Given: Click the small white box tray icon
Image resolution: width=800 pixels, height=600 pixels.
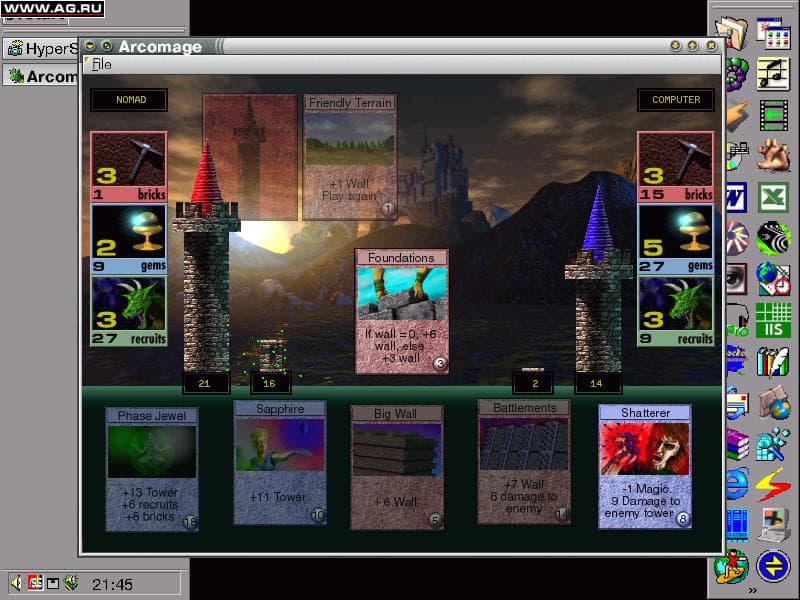Looking at the screenshot, I should click(x=53, y=583).
